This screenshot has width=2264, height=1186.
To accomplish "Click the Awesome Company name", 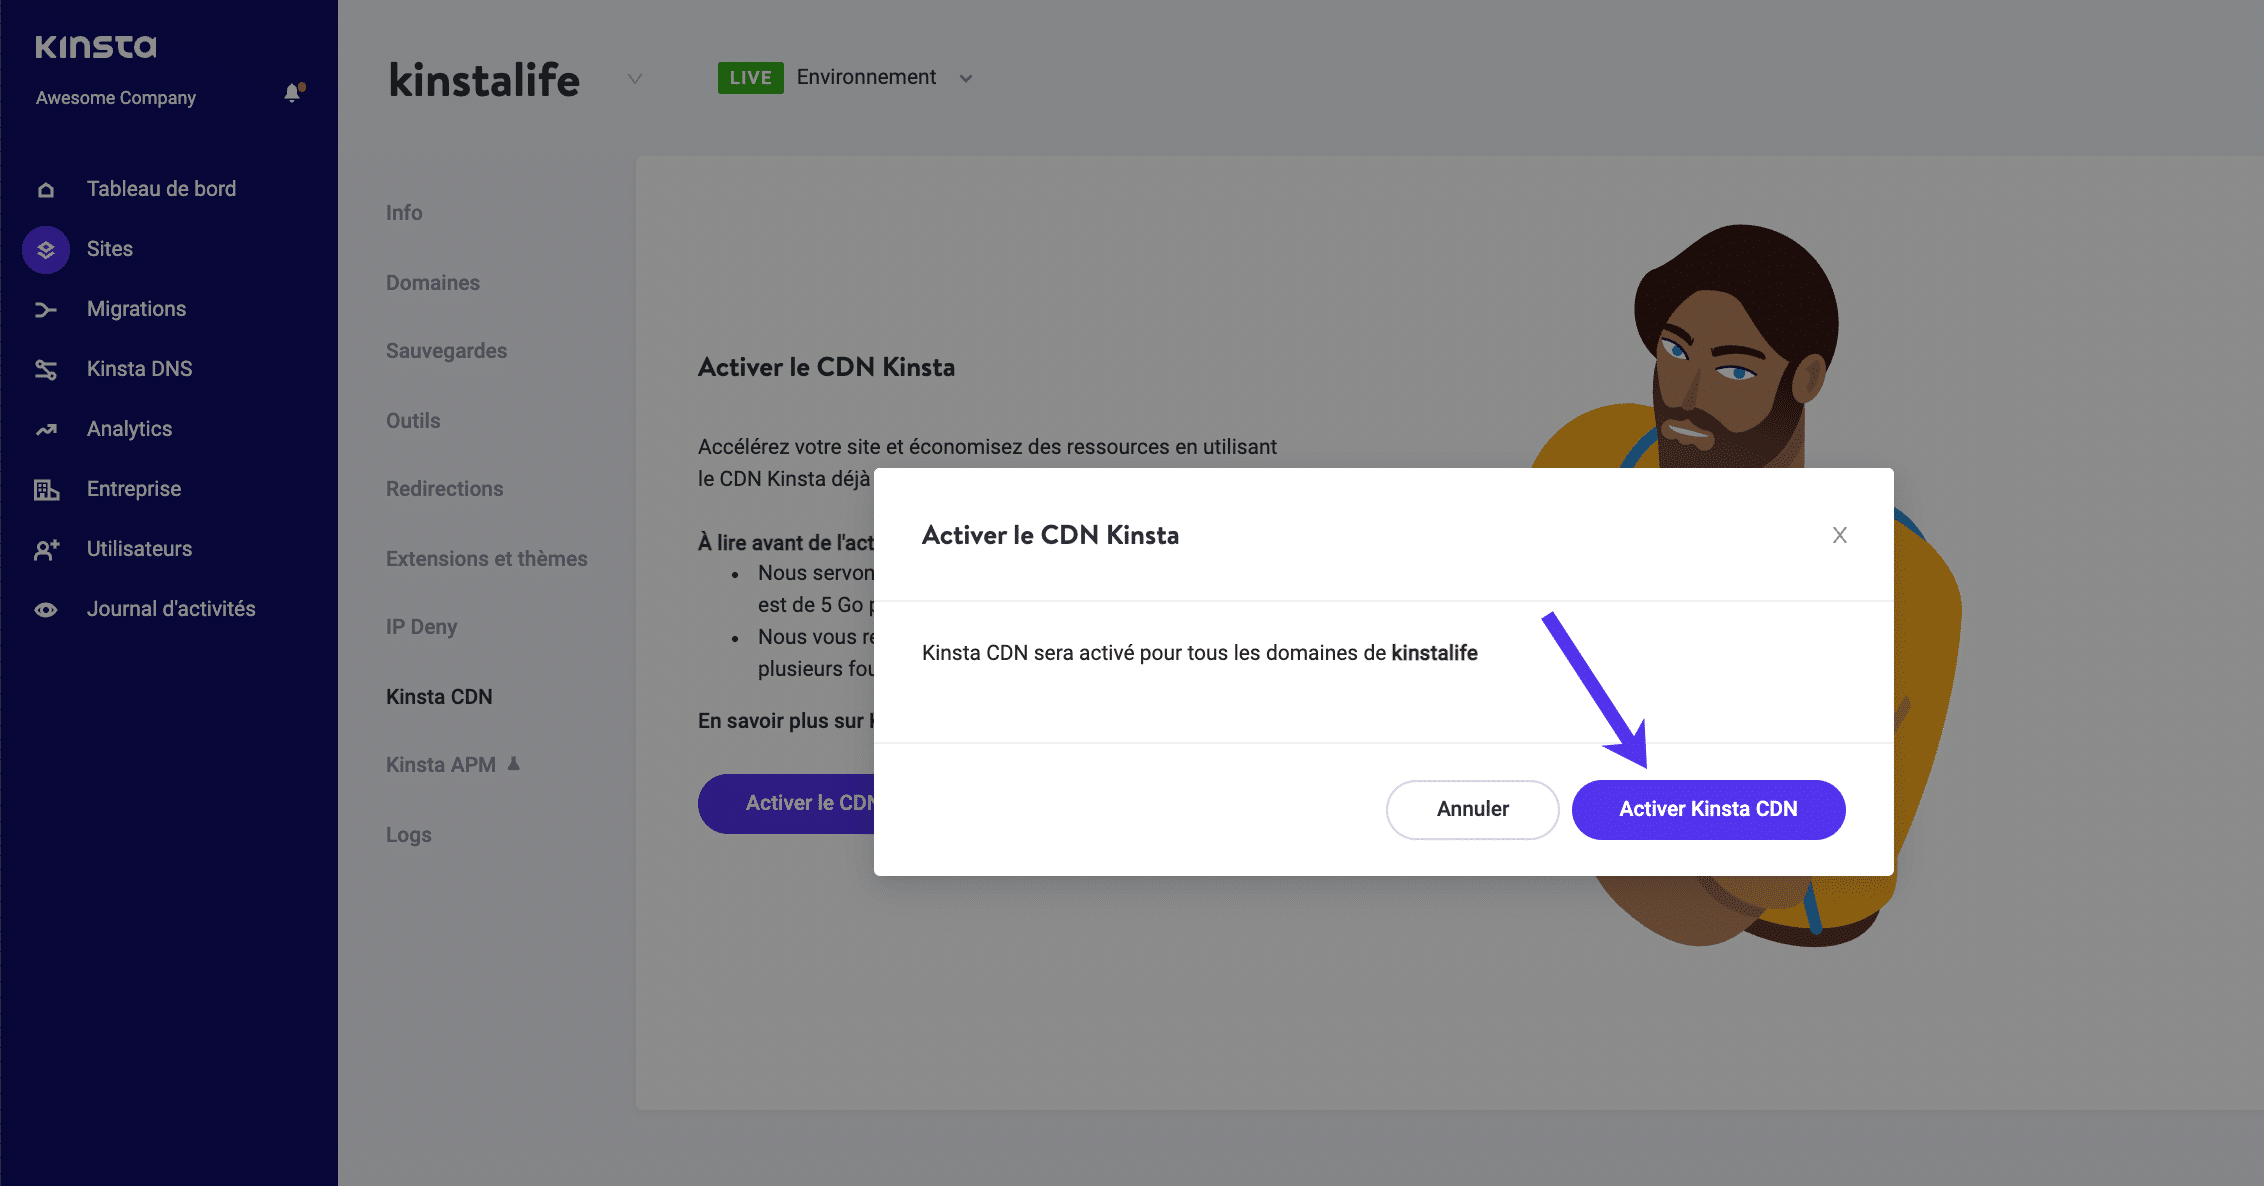I will pos(116,97).
